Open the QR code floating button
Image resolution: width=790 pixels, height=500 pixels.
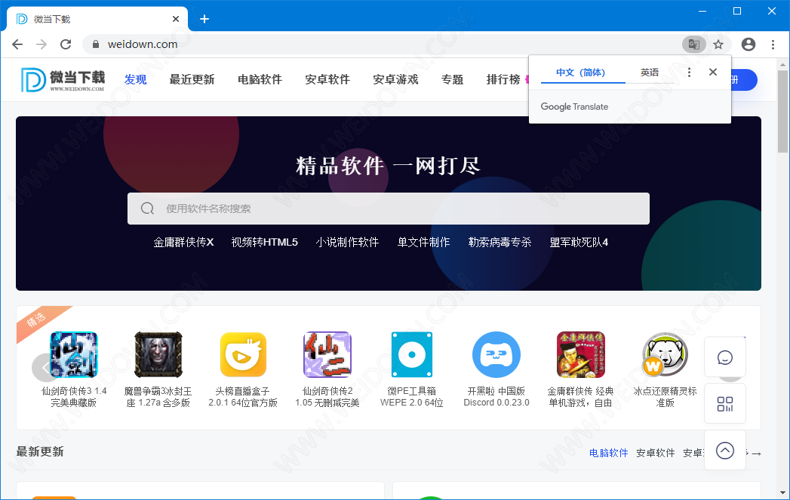(x=725, y=404)
